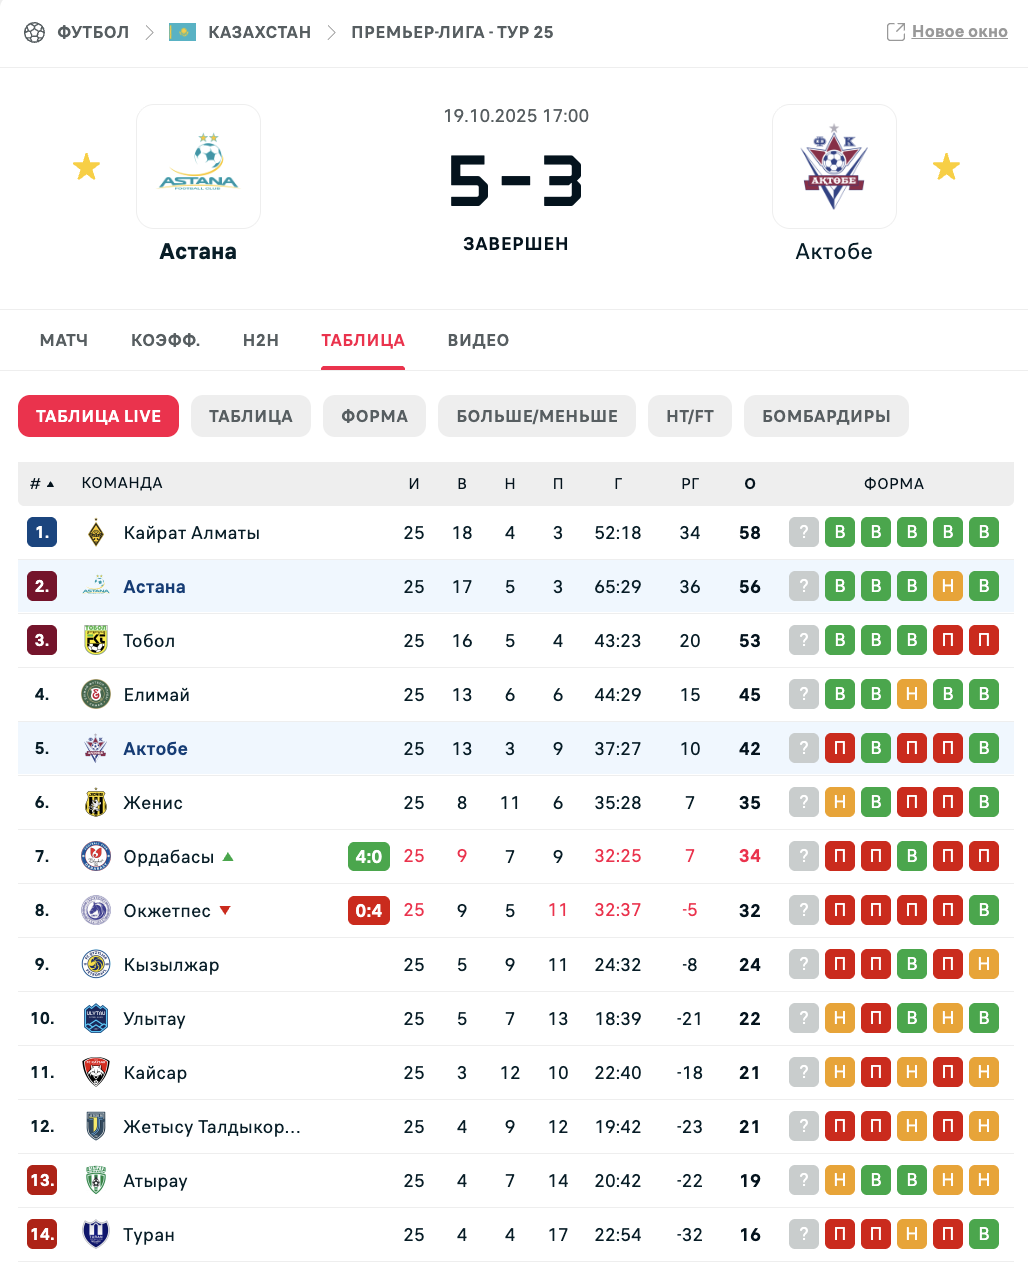Click the Ordabasy team logo

(96, 857)
